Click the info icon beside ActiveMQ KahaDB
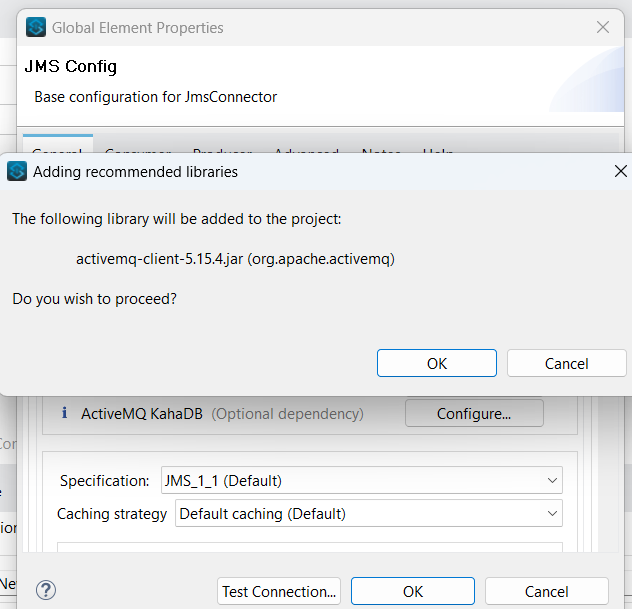632x609 pixels. [x=65, y=412]
